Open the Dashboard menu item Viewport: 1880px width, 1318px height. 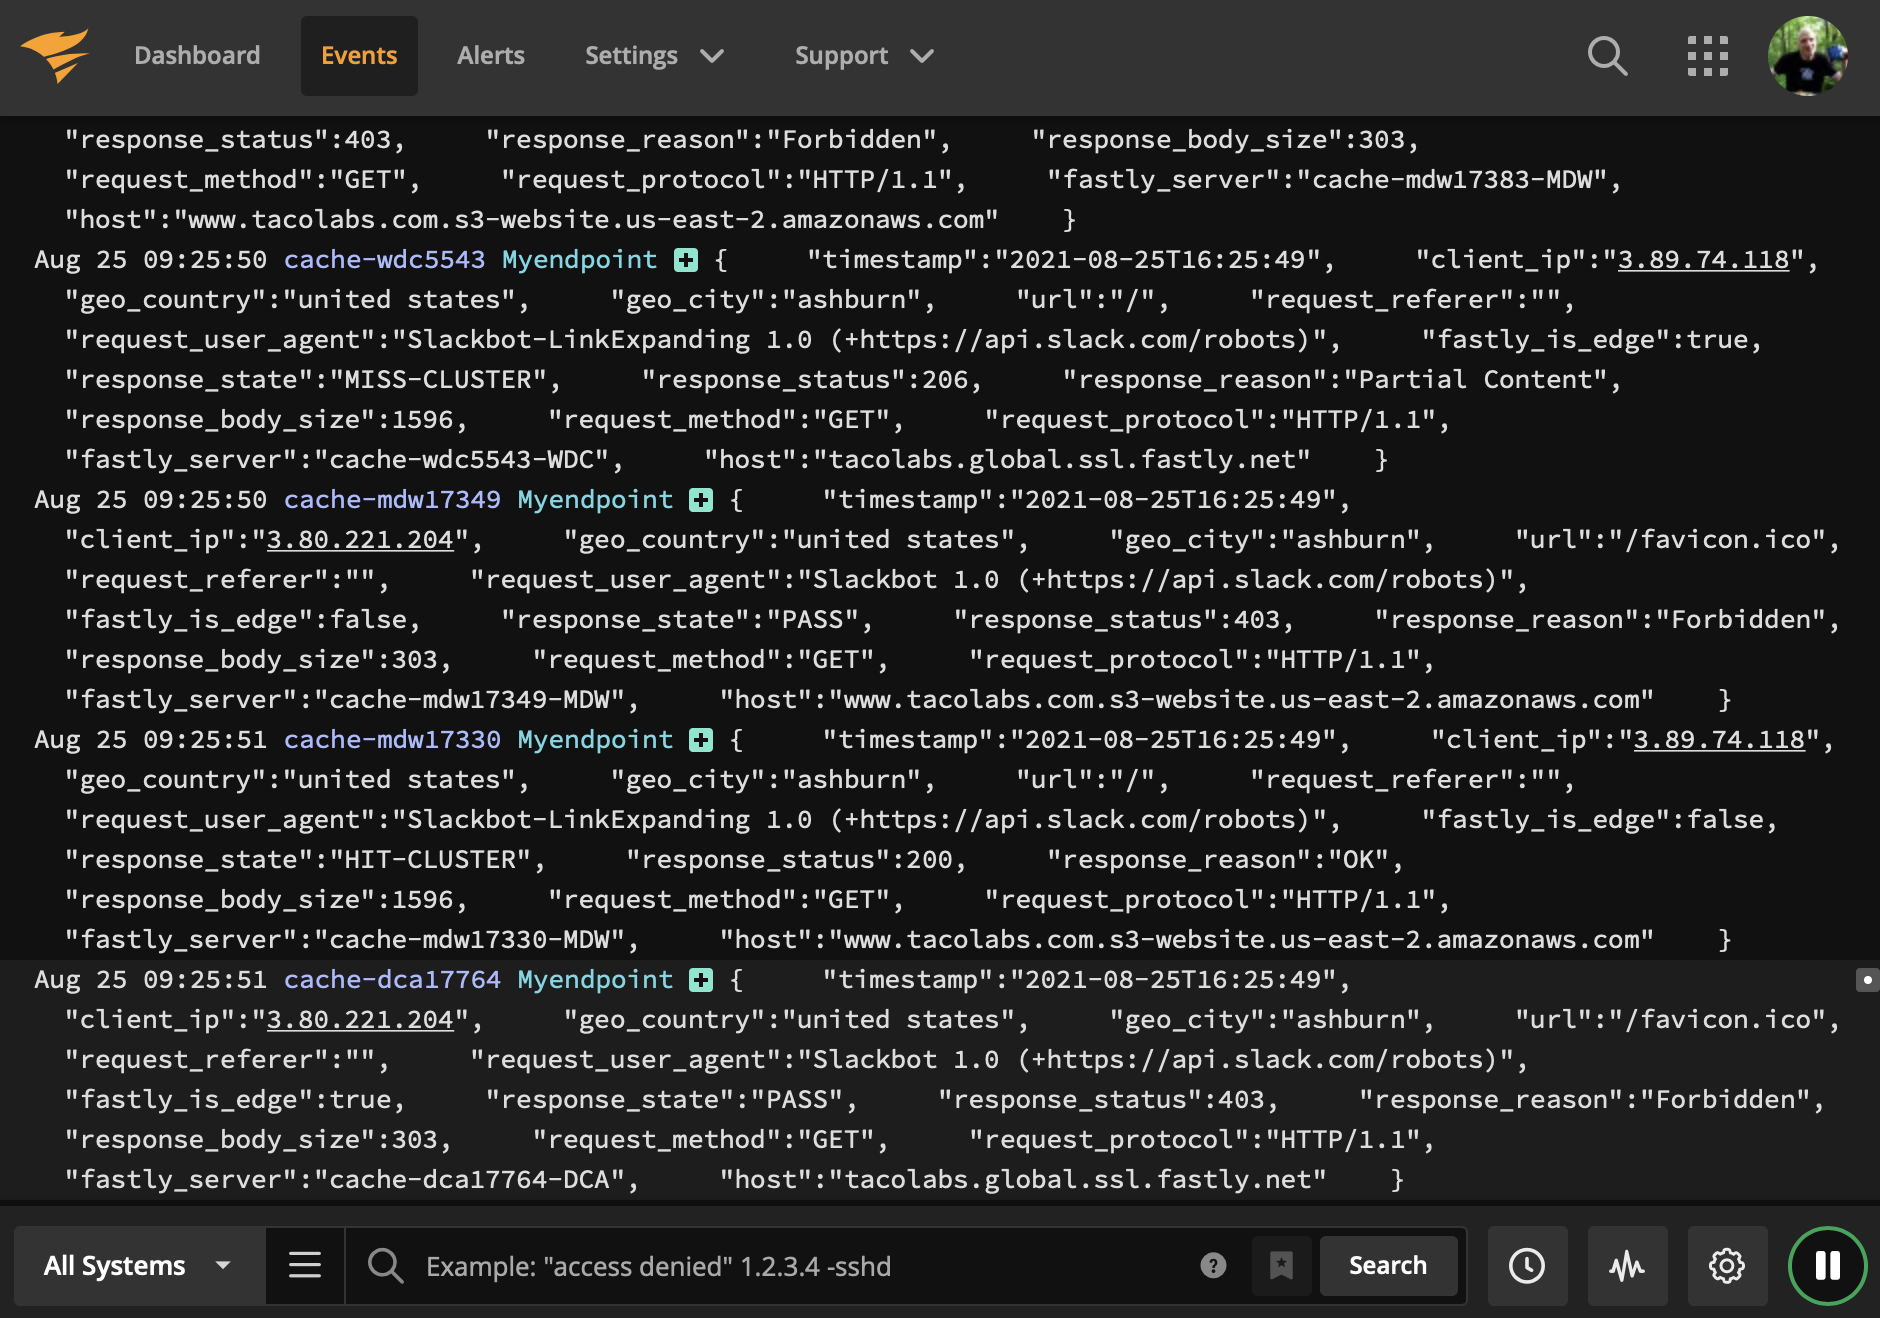(x=197, y=55)
